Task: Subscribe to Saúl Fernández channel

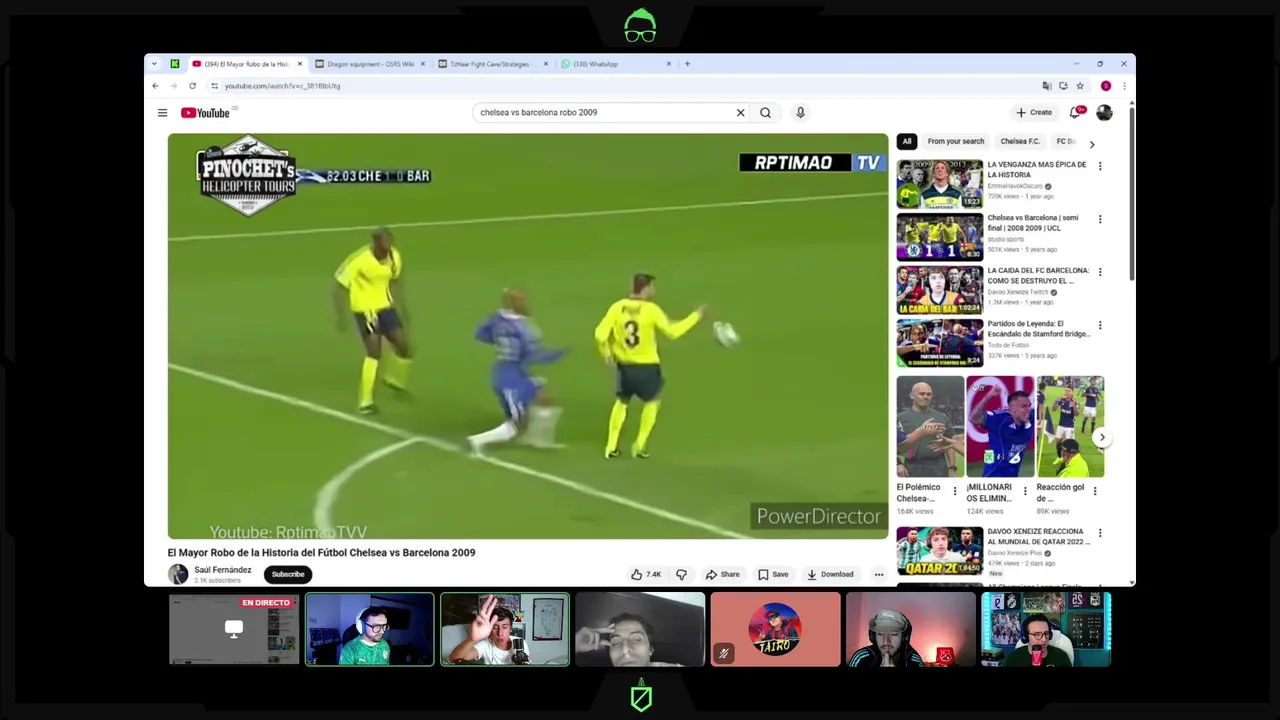Action: point(287,574)
